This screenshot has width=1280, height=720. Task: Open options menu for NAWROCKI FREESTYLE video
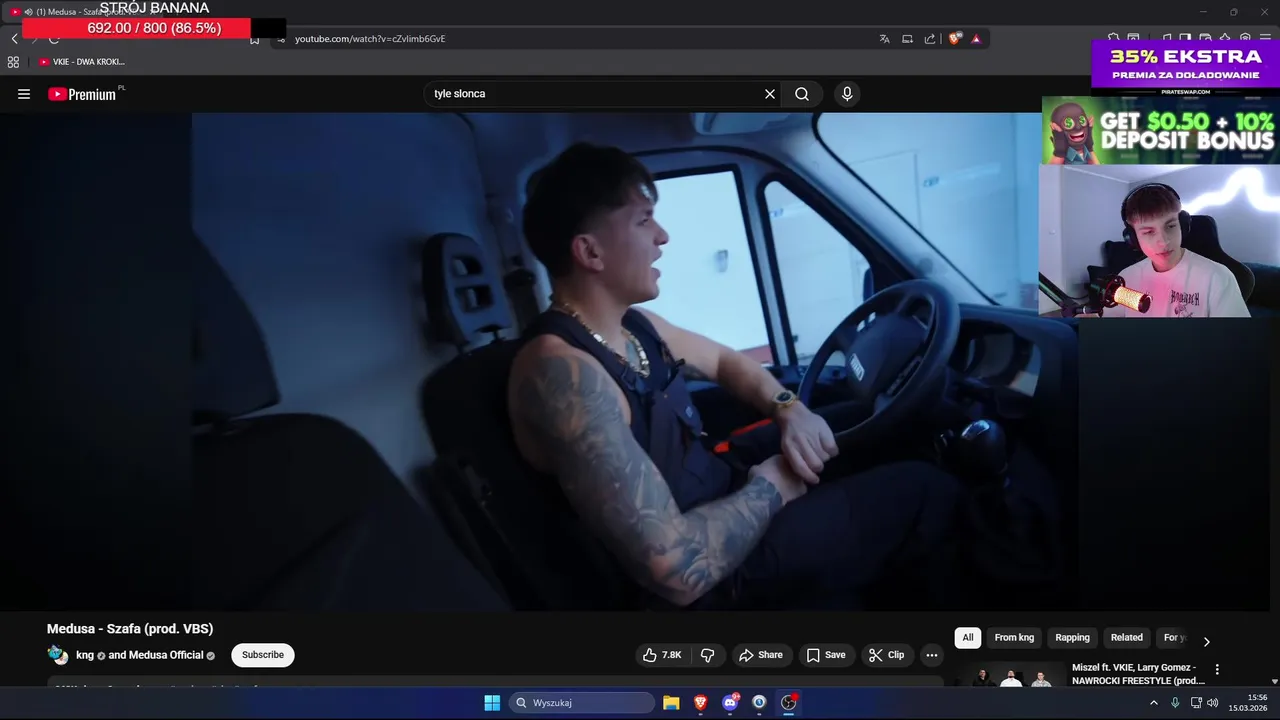coord(1217,669)
